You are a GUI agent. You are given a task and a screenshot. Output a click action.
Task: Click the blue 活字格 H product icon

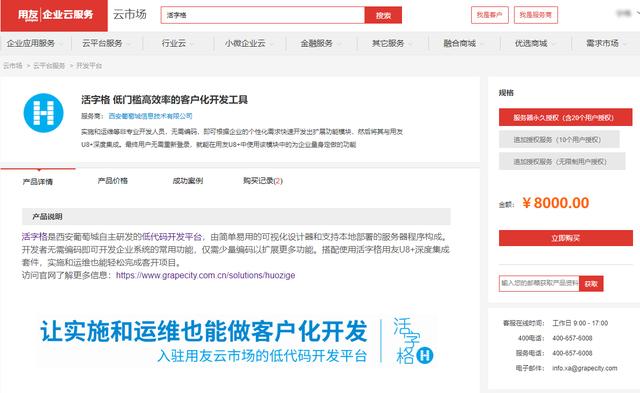(x=44, y=113)
